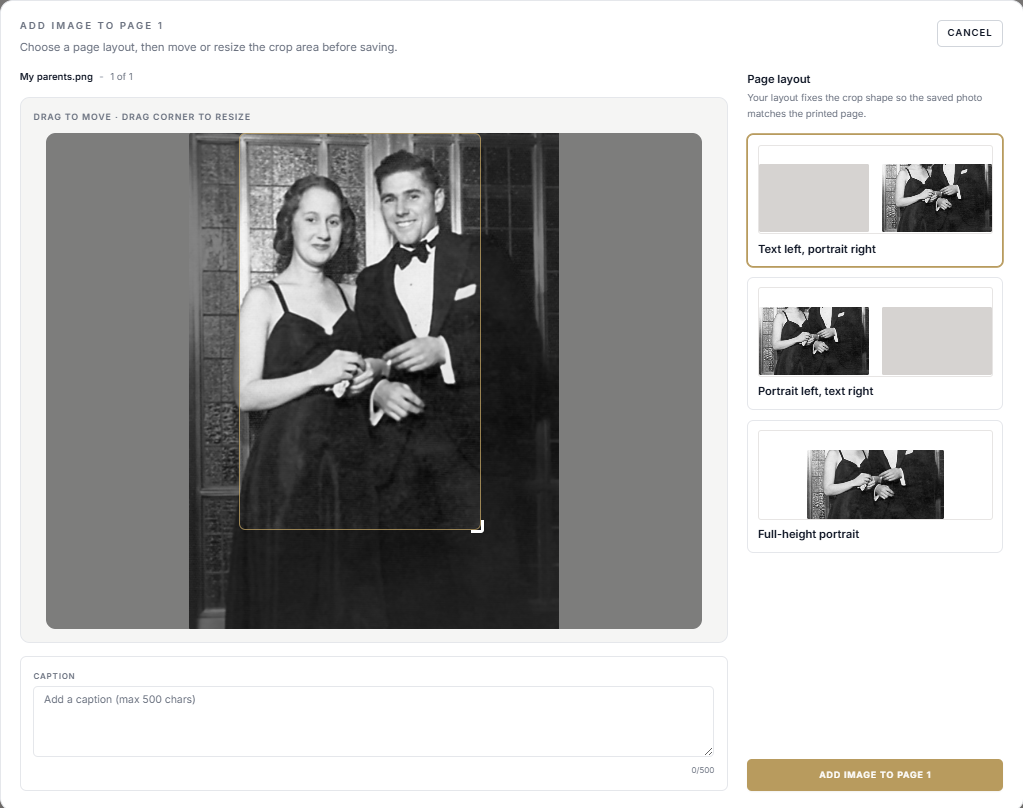Click the Text left layout preview photo
Viewport: 1023px width, 808px height.
pyautogui.click(x=937, y=198)
